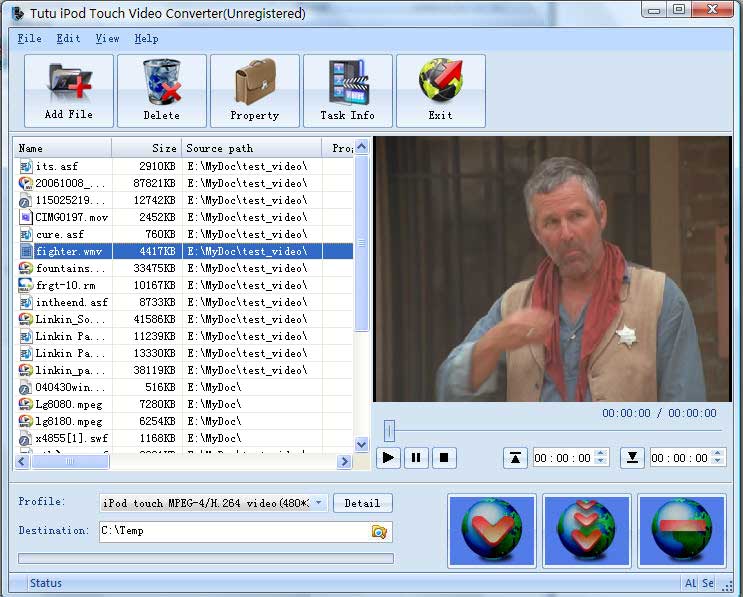Sort file list by Name column
This screenshot has width=743, height=597.
(63, 148)
